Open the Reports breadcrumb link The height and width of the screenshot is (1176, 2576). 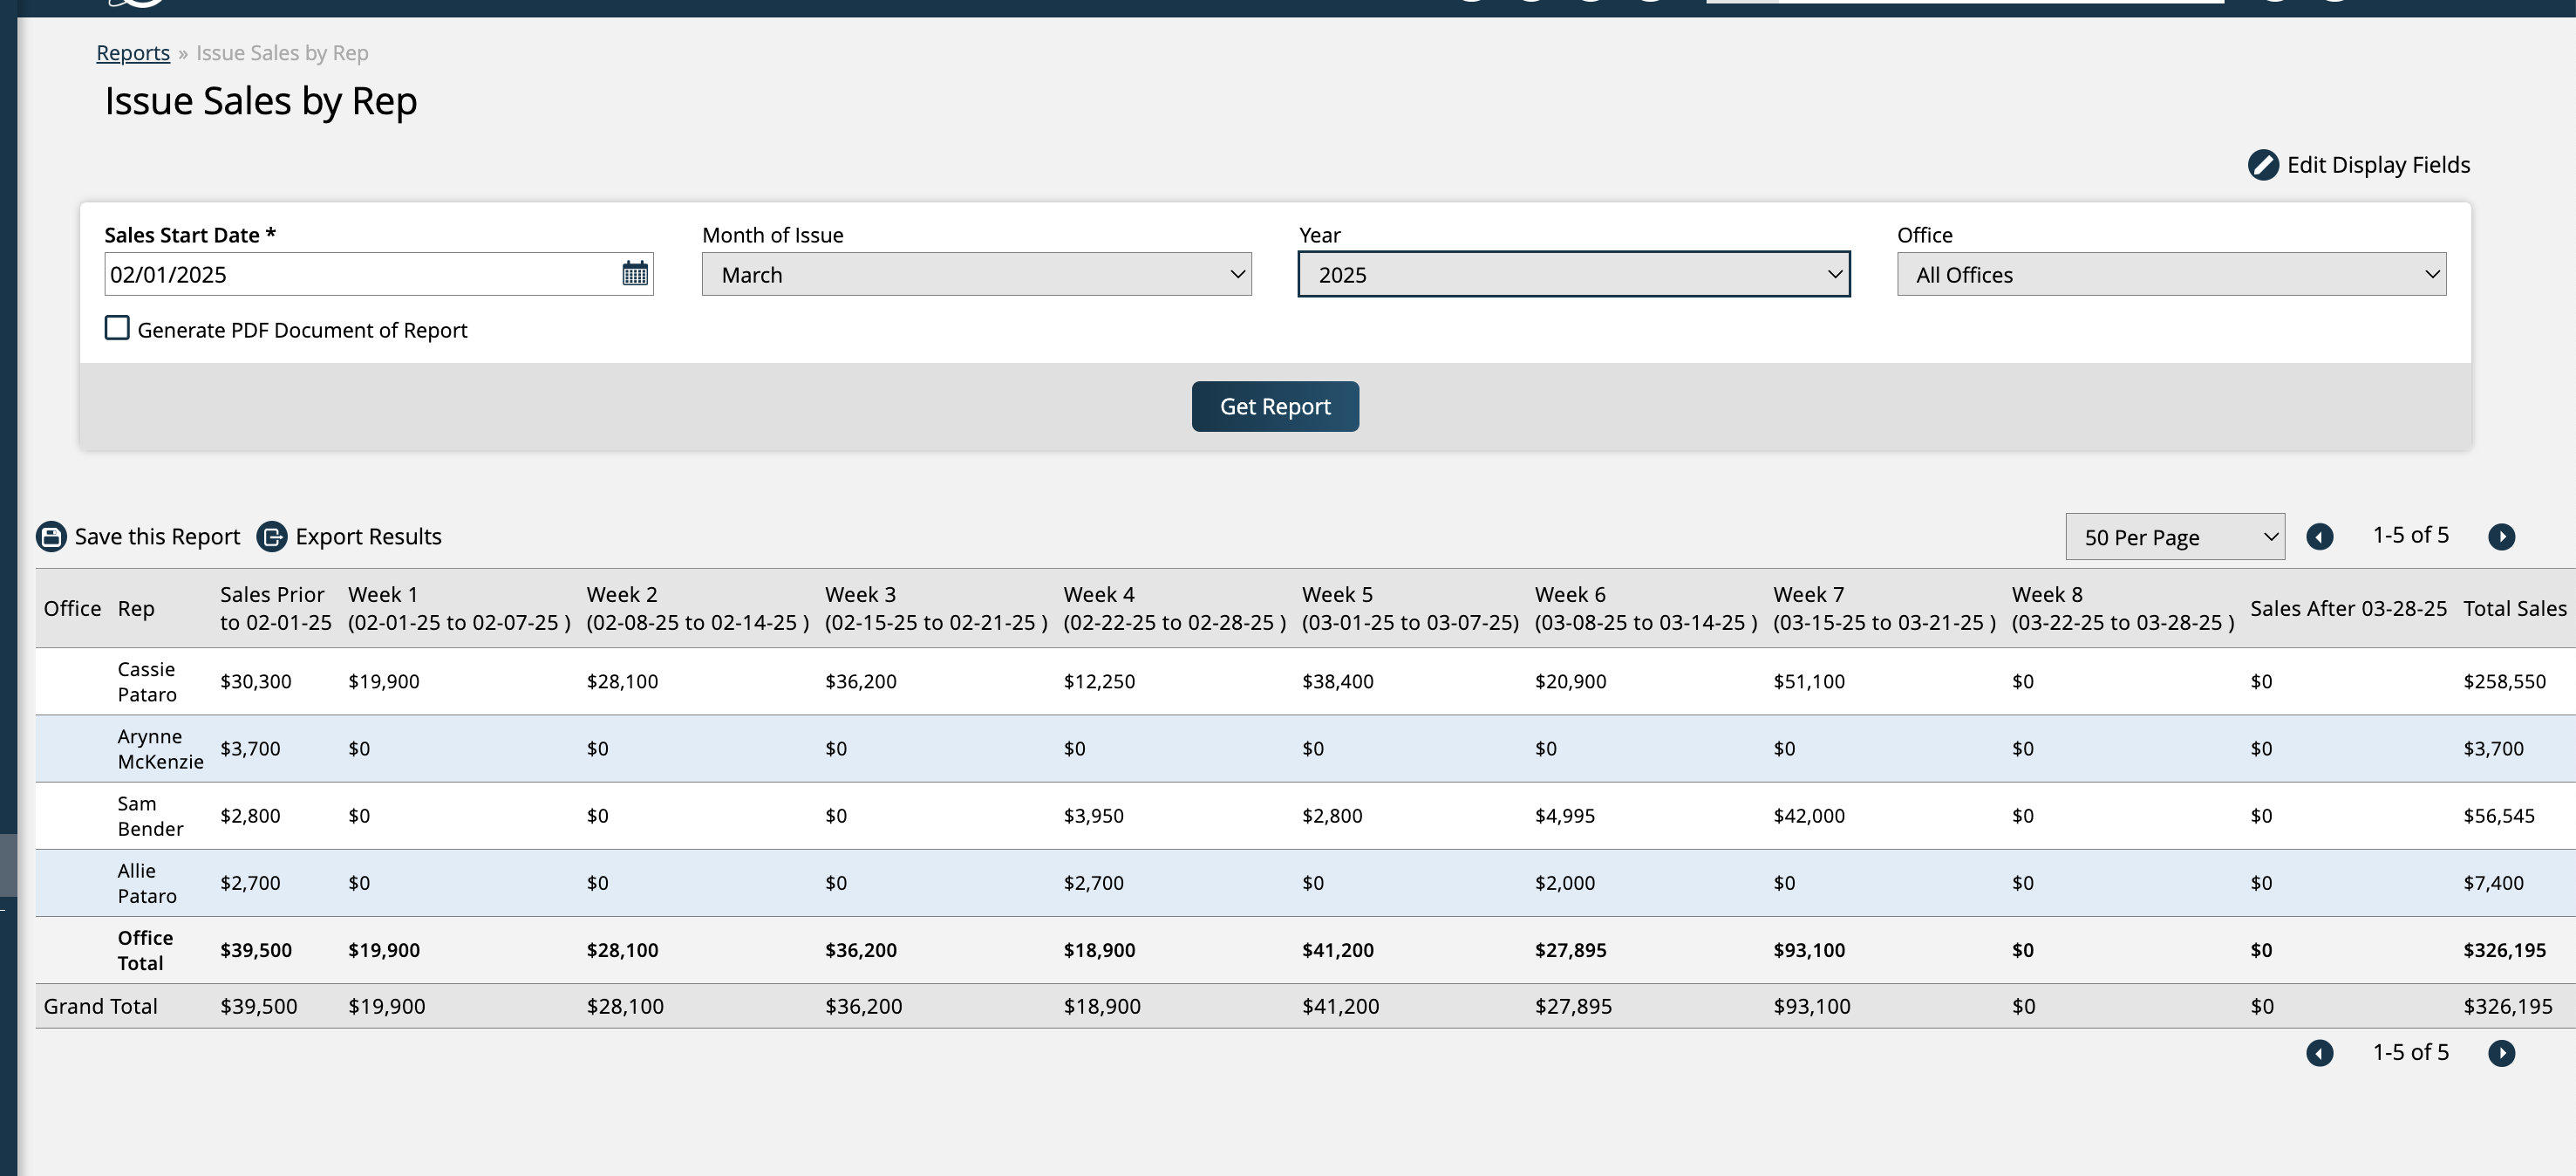[x=133, y=53]
